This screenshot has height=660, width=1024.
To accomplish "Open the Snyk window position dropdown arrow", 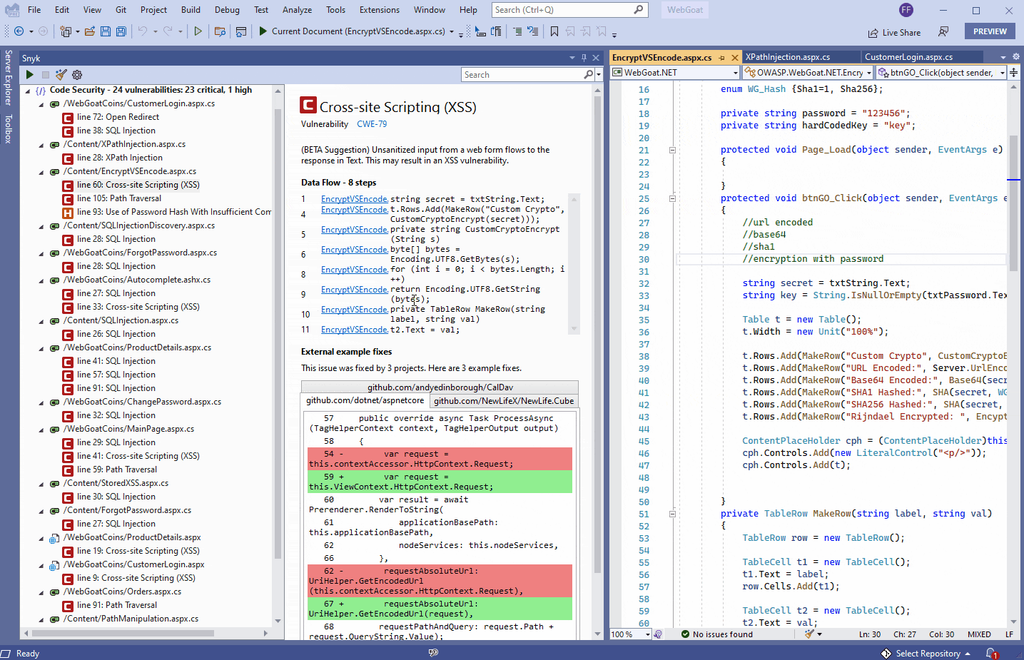I will (572, 57).
